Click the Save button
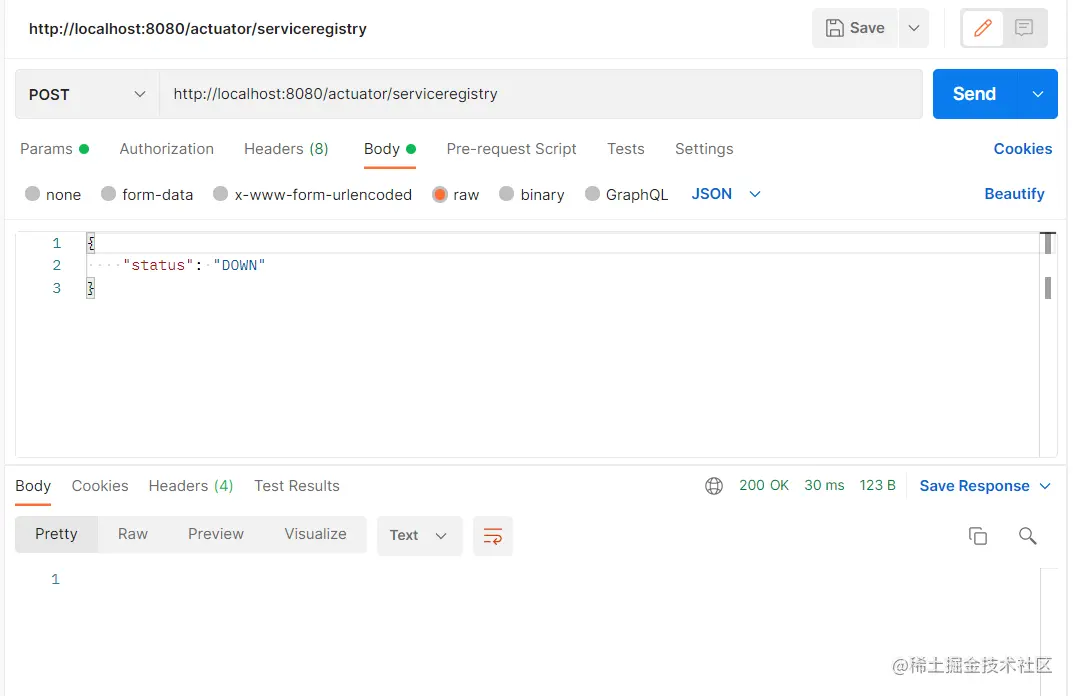1073x696 pixels. [x=855, y=28]
